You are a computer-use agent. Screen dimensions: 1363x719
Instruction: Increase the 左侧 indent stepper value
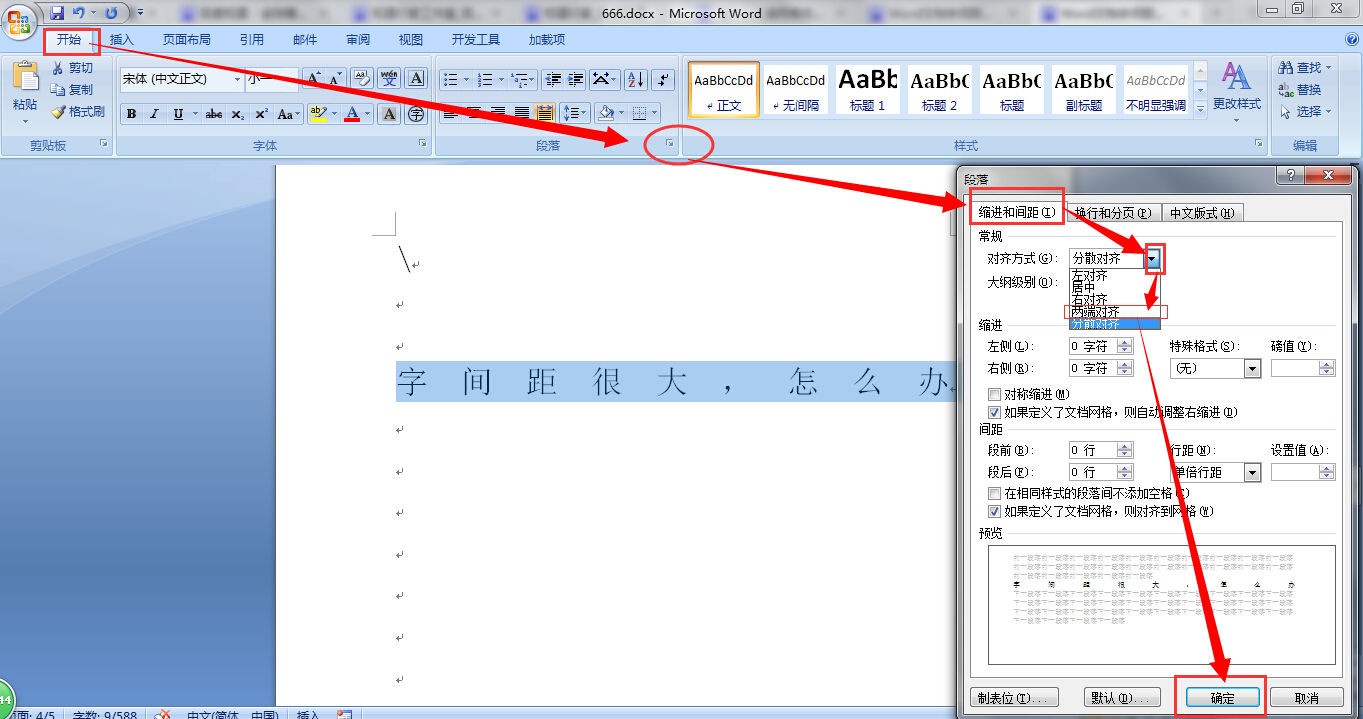[1125, 342]
